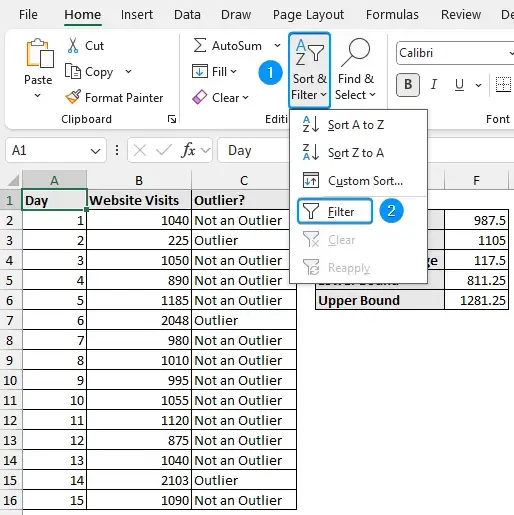The height and width of the screenshot is (515, 514).
Task: Toggle Underline formatting
Action: [459, 85]
